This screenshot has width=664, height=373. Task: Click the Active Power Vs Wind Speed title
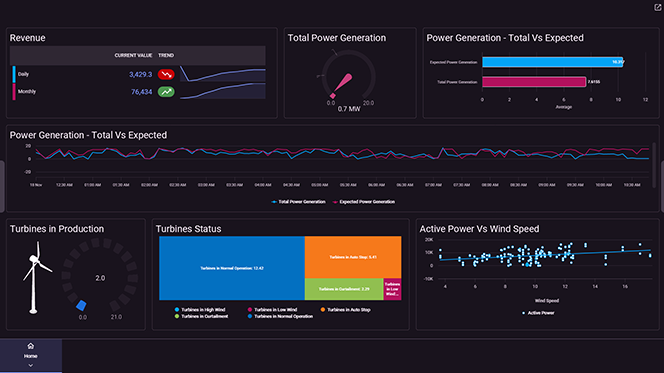click(x=479, y=229)
